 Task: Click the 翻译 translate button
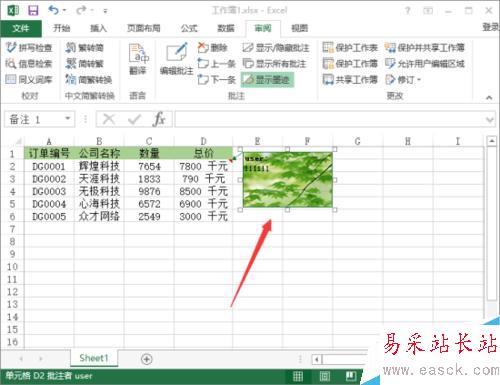[x=138, y=60]
